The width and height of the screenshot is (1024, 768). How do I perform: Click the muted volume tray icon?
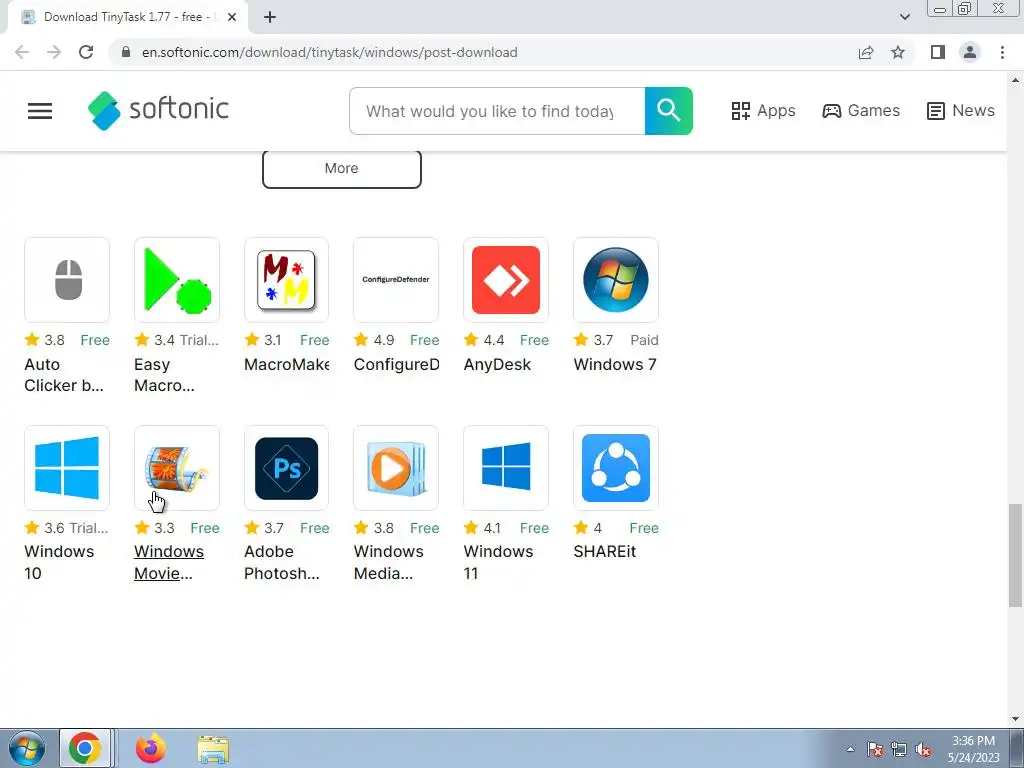(x=923, y=749)
